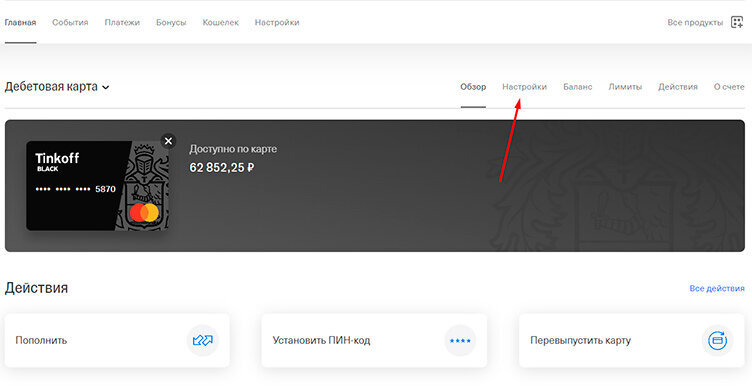Close the Tinkoff Black card preview
Screen dimensions: 752x392
click(x=168, y=141)
